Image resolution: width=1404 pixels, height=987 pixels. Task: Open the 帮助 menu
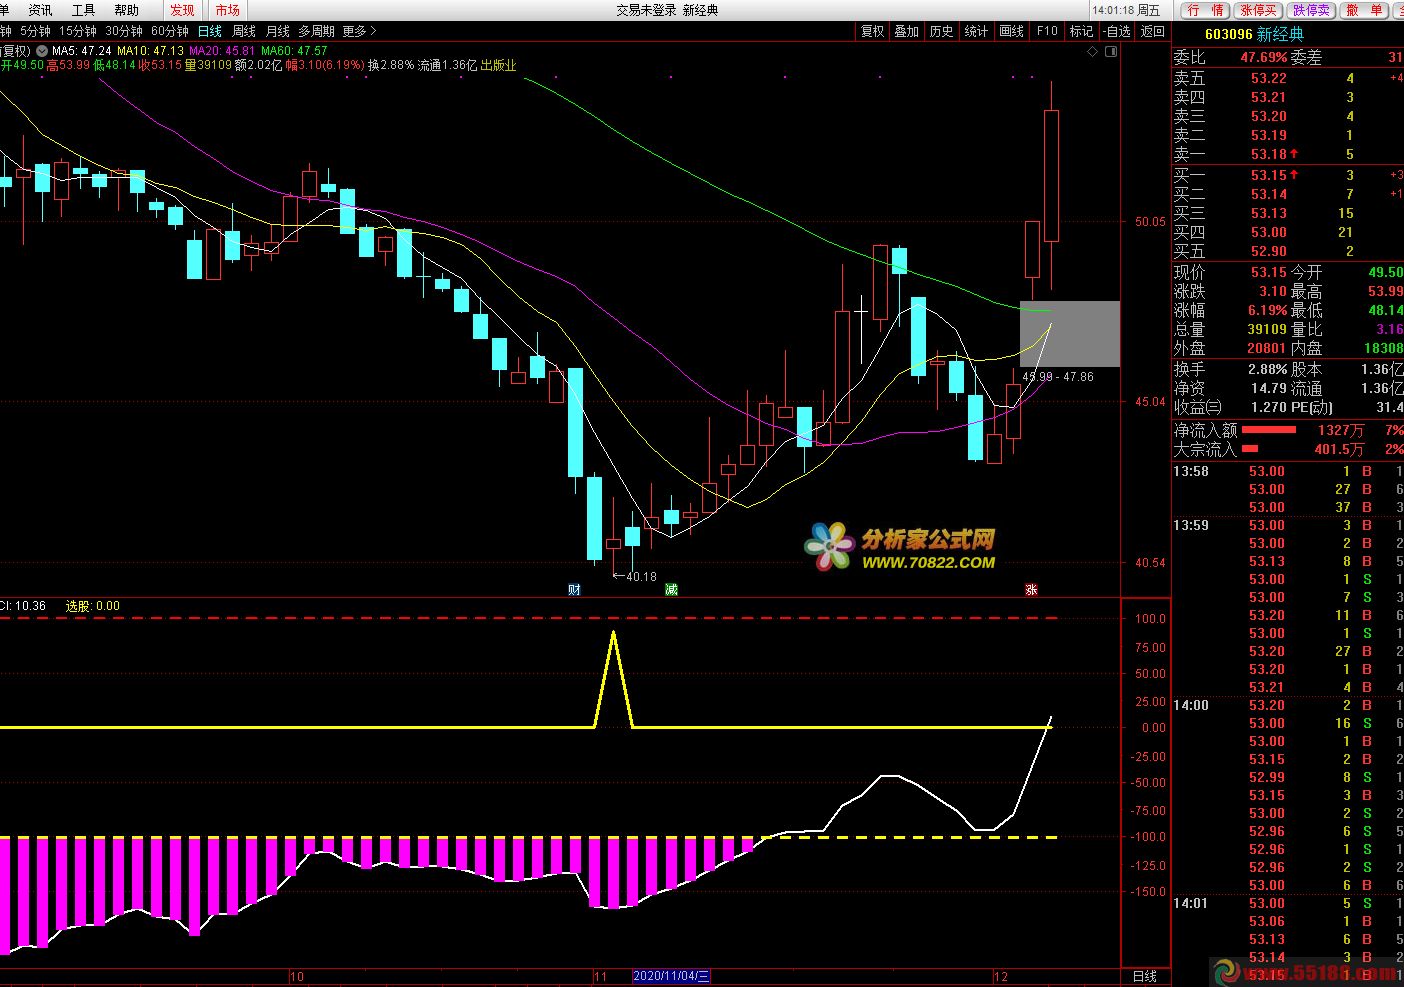tap(127, 10)
